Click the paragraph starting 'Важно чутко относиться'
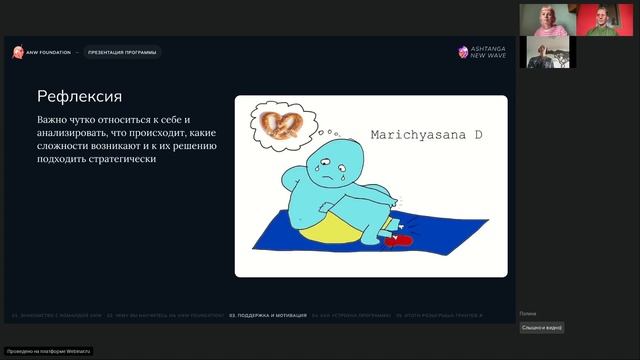 click(127, 139)
